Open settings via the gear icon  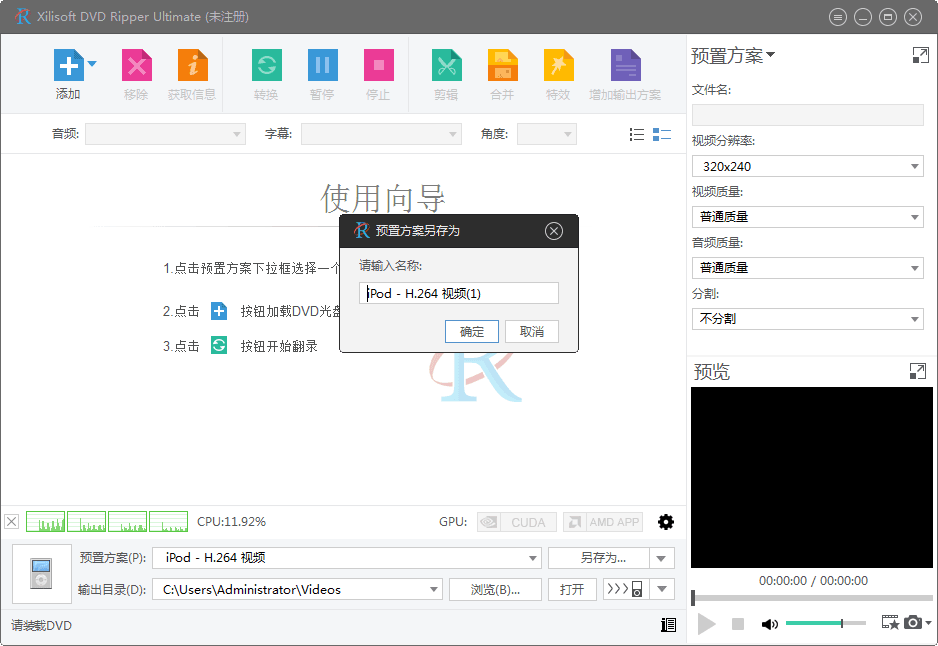coord(666,522)
